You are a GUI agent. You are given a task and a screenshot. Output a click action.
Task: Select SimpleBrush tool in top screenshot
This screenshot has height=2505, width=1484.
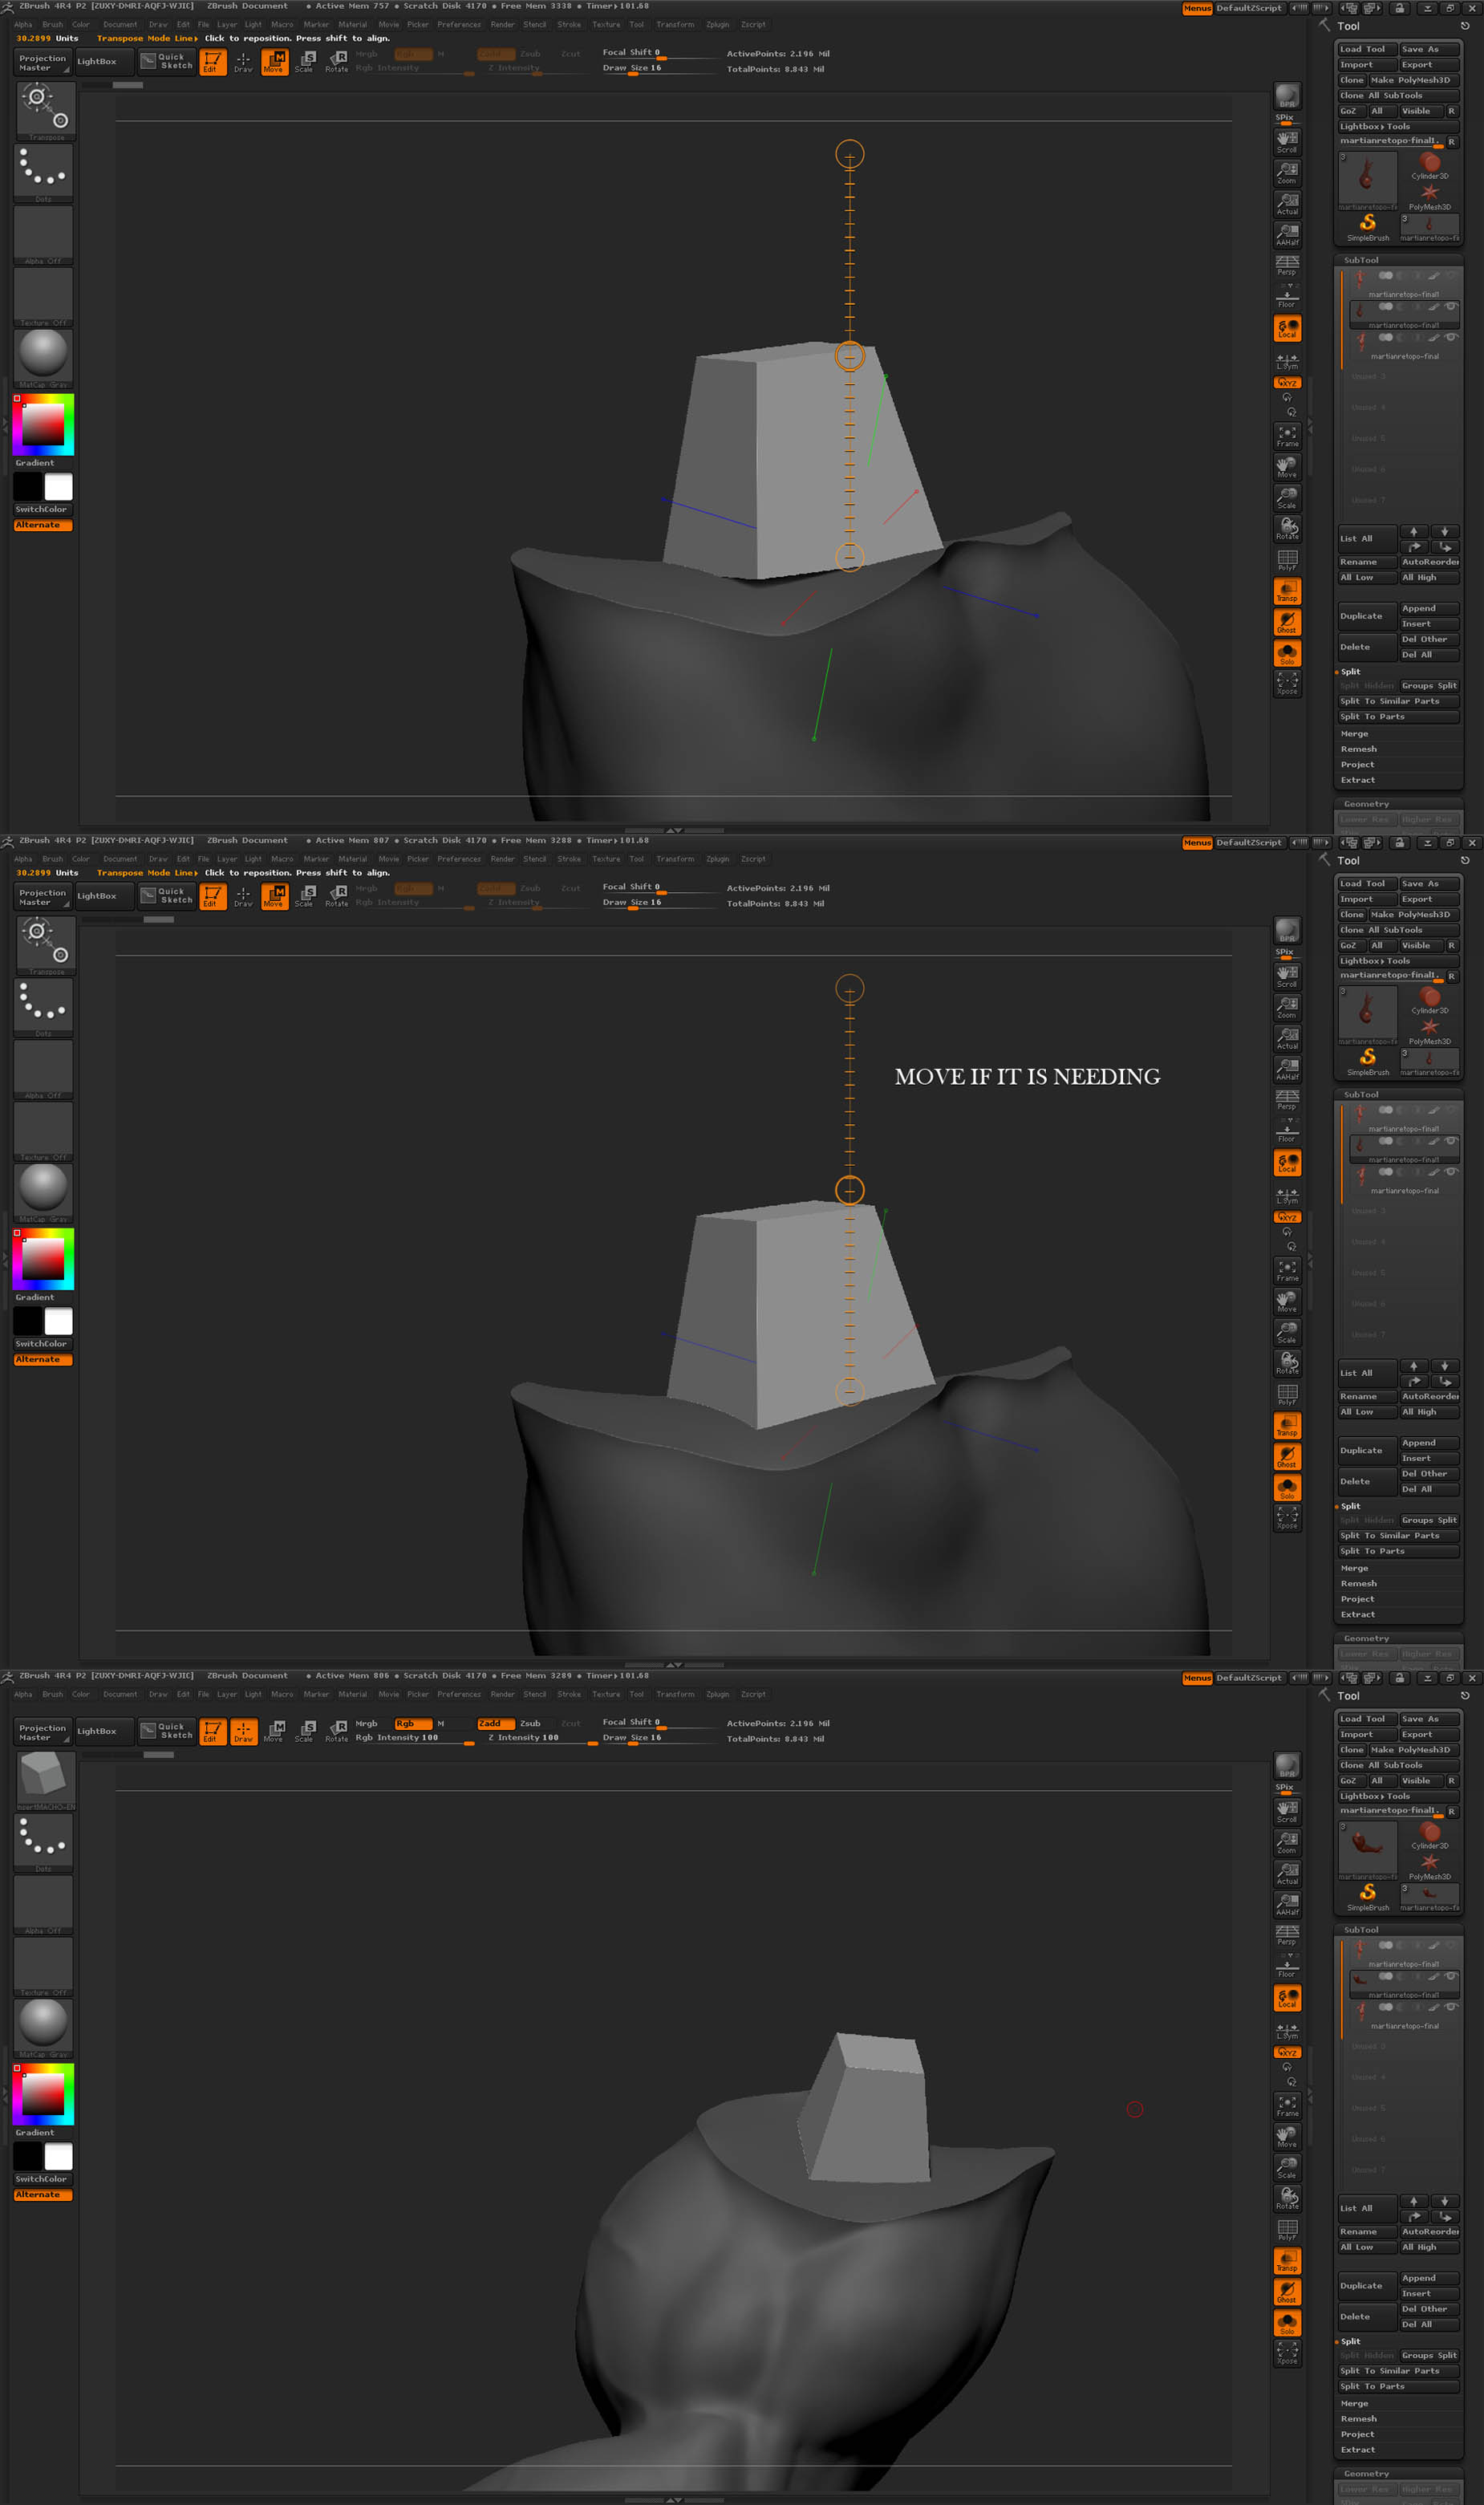coord(1367,227)
